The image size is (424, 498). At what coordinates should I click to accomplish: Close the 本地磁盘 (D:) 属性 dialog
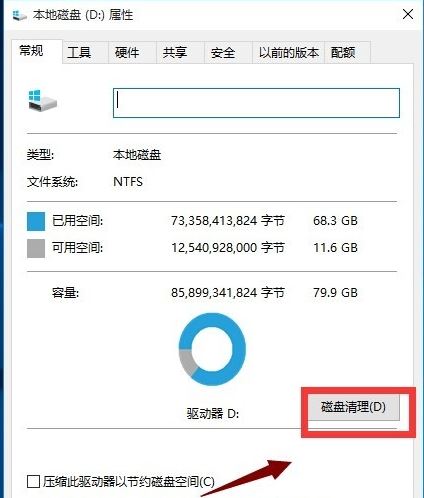pyautogui.click(x=408, y=14)
